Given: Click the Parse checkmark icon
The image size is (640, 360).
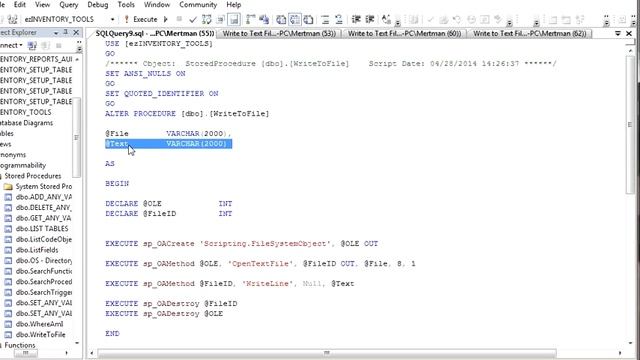Looking at the screenshot, I should point(193,19).
